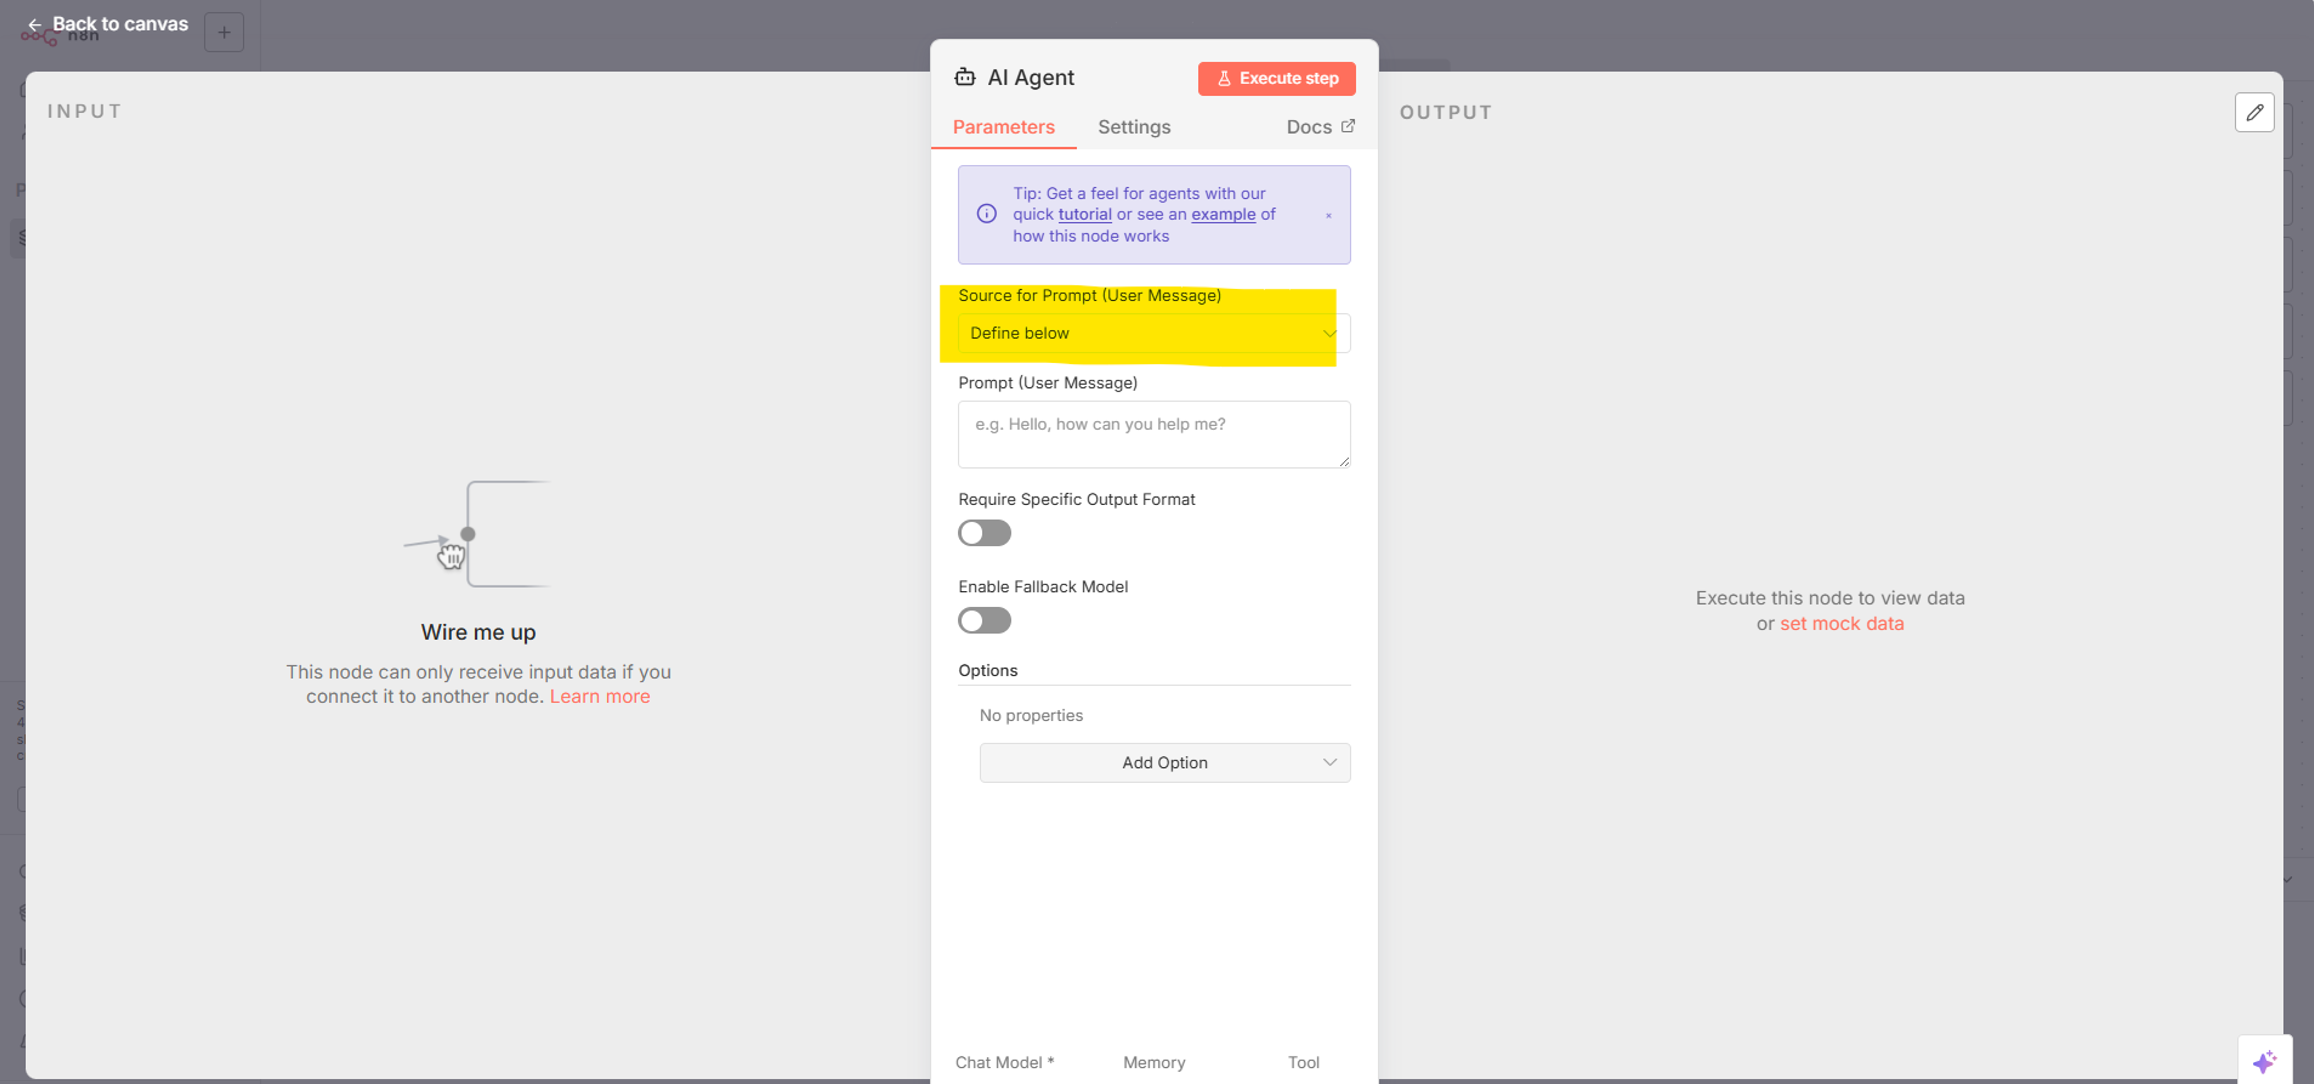Click the info icon in tip banner
Viewport: 2314px width, 1084px height.
[986, 214]
